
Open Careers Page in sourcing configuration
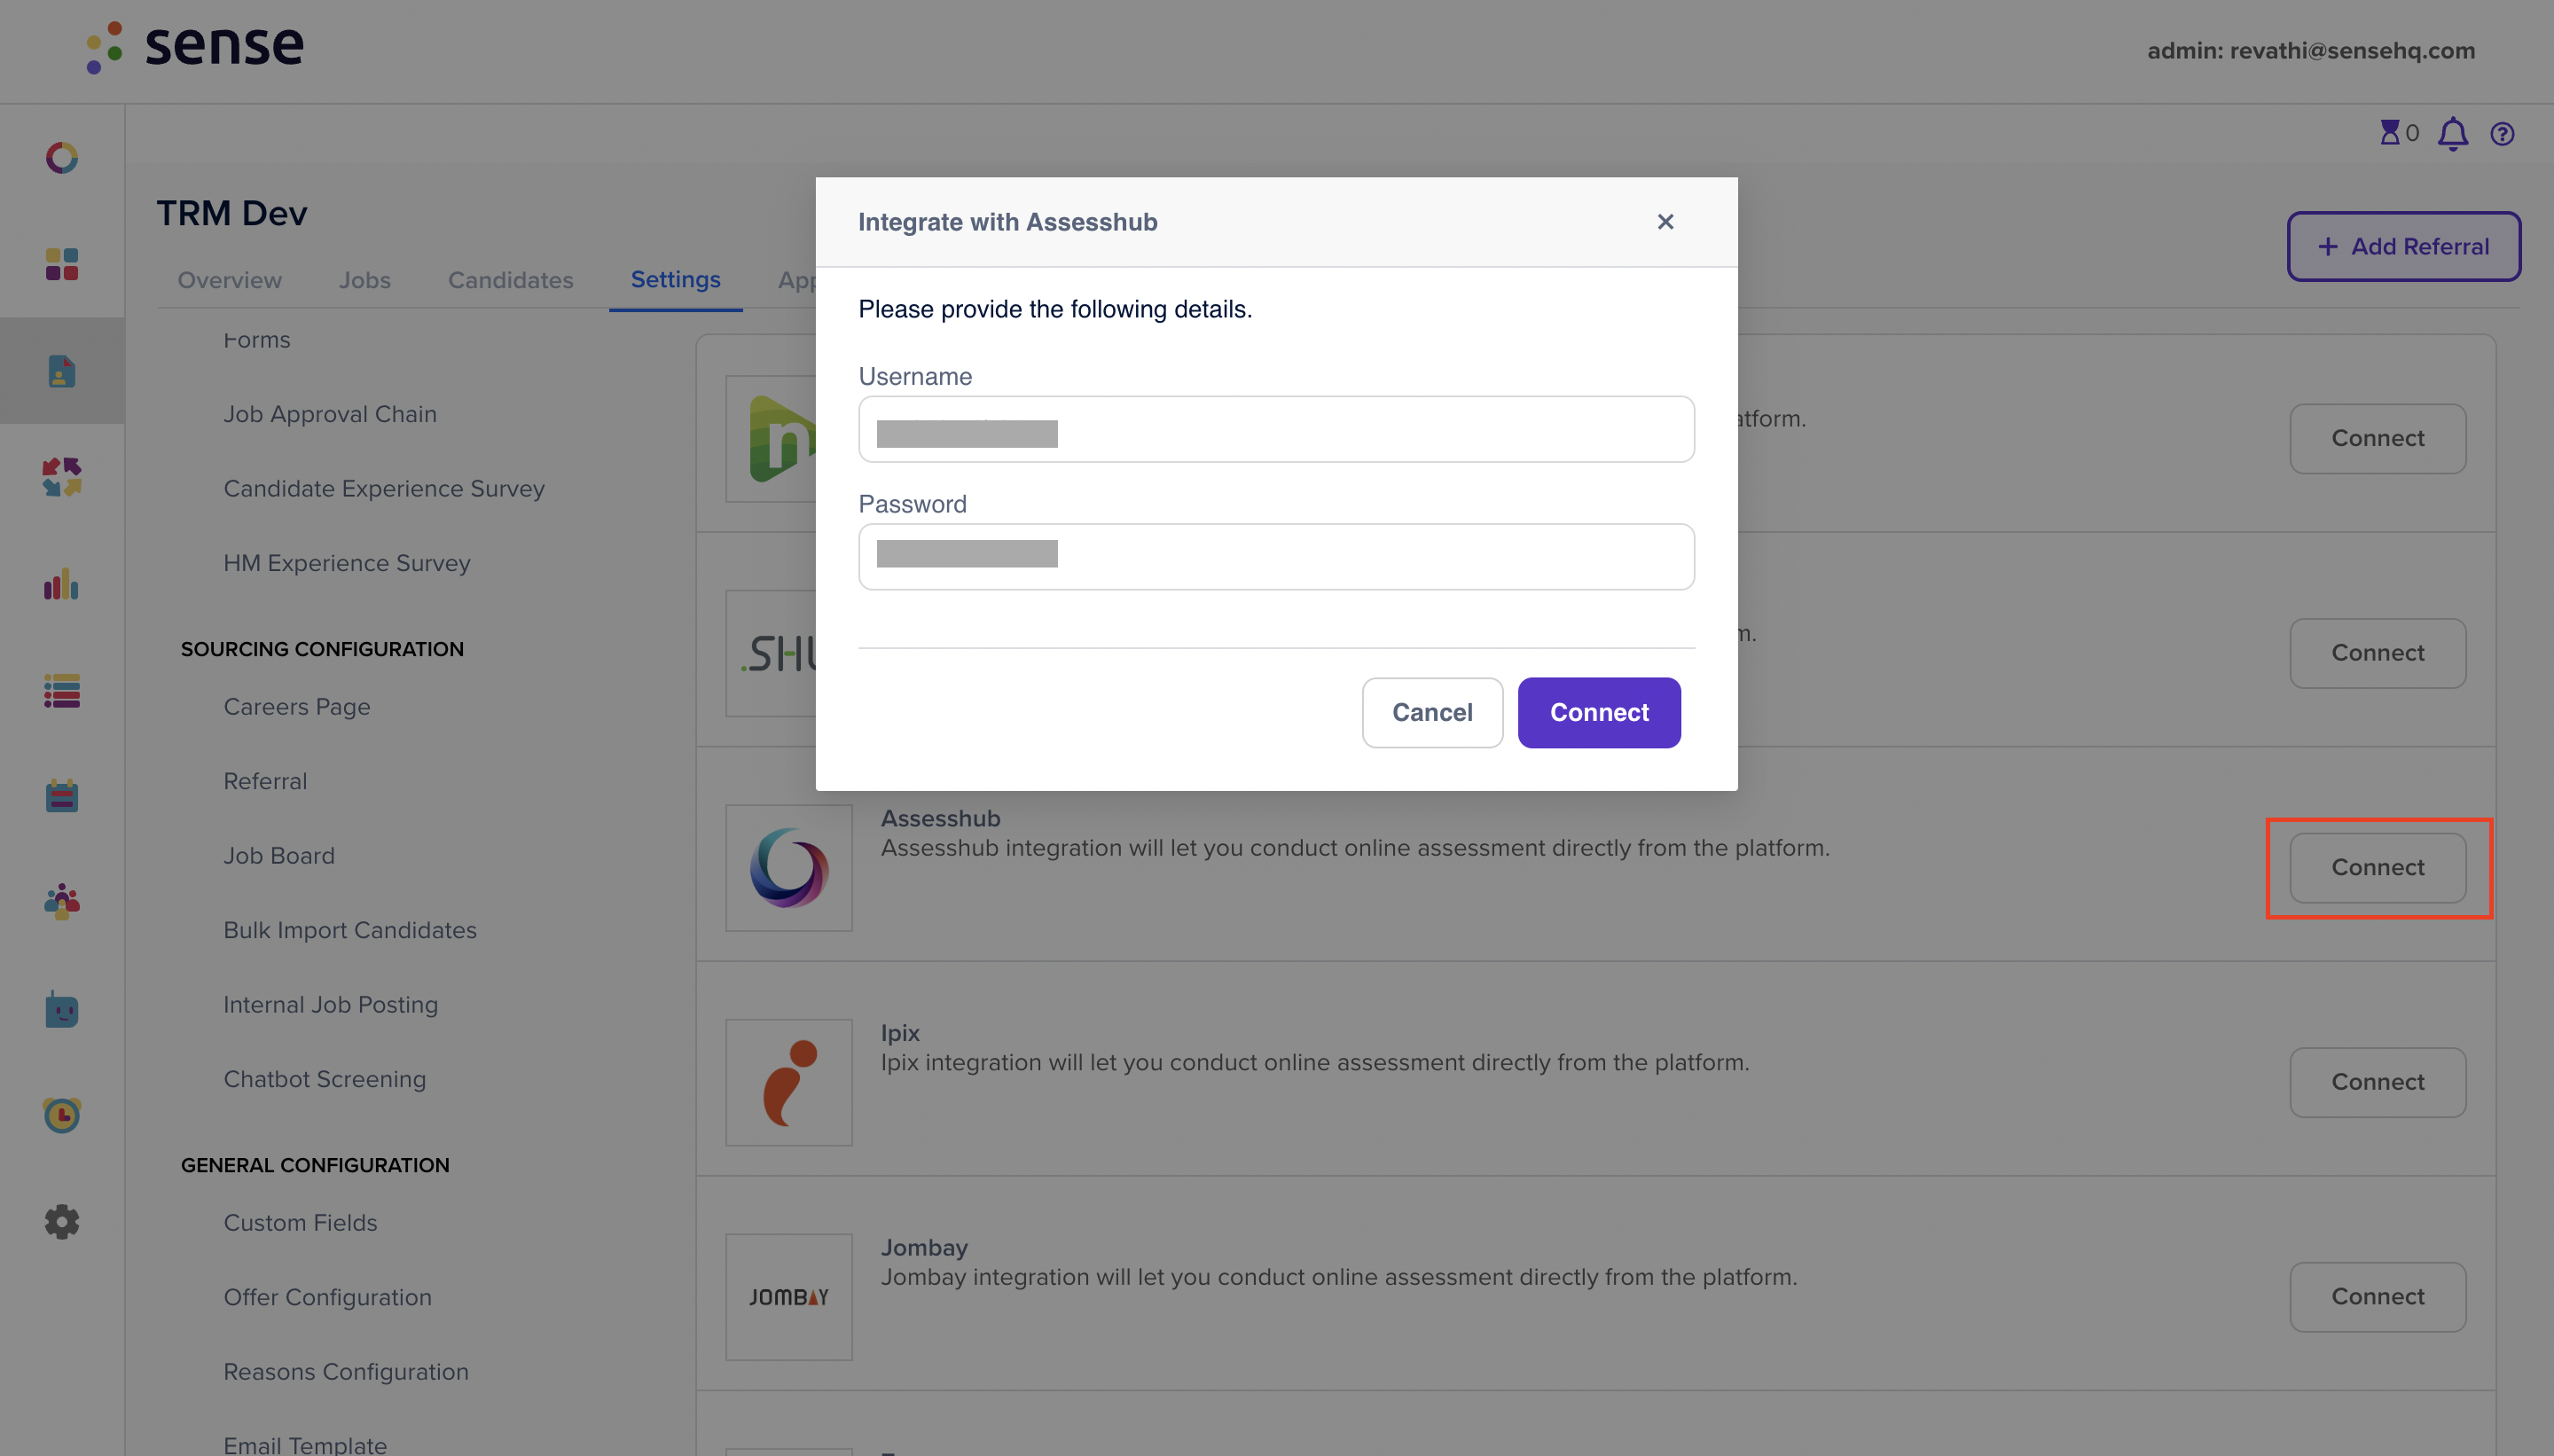(x=297, y=706)
